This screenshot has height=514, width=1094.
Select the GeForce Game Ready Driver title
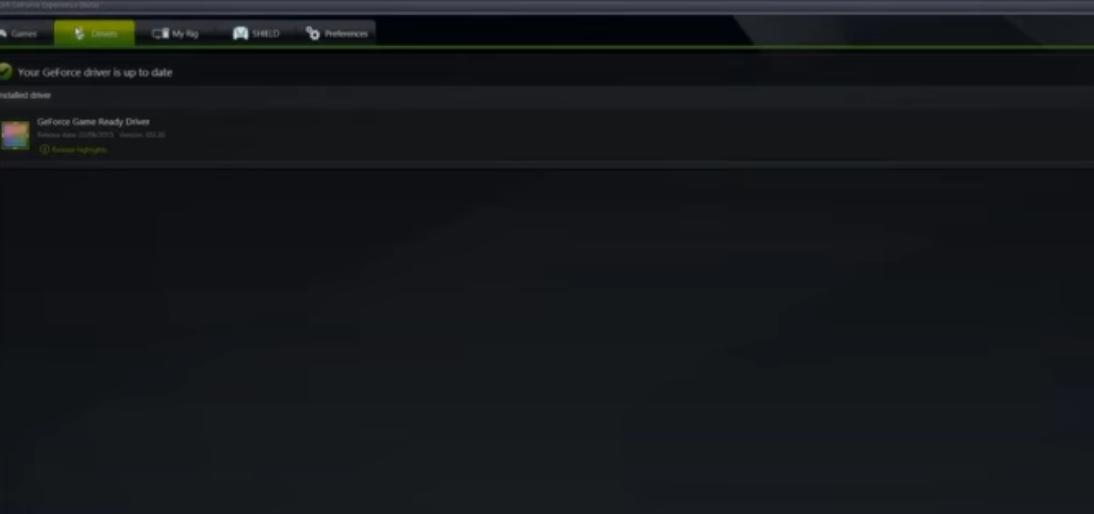(93, 122)
